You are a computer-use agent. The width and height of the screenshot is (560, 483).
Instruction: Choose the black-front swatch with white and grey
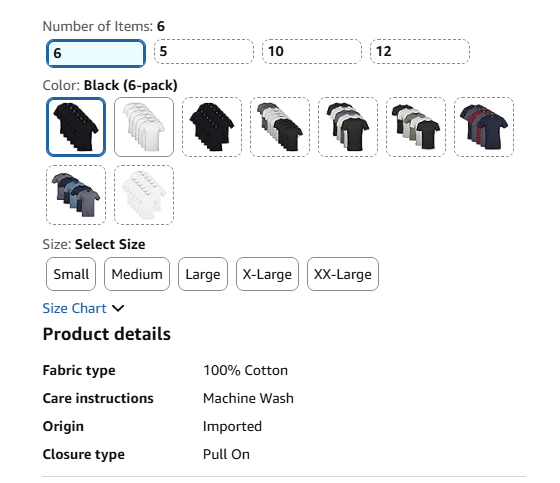click(x=348, y=127)
